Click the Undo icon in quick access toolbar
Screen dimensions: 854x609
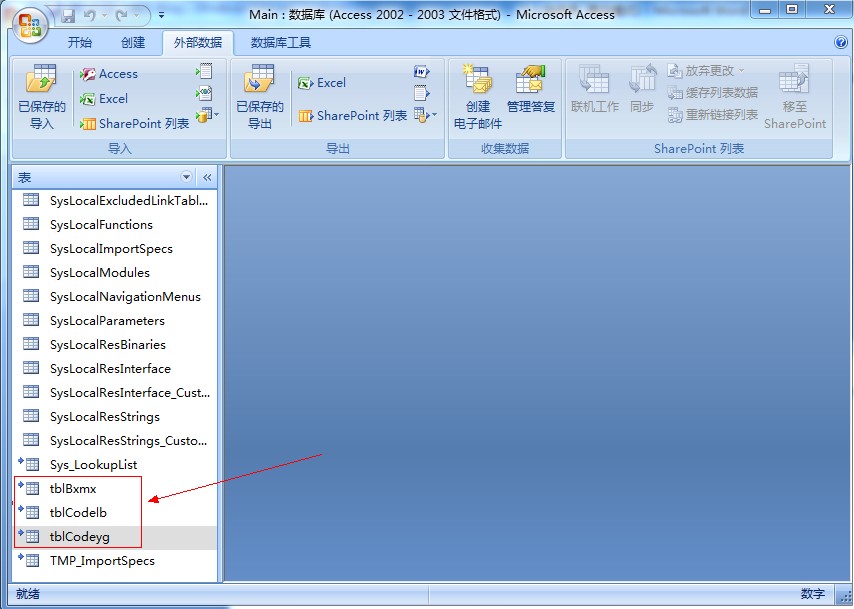[90, 16]
